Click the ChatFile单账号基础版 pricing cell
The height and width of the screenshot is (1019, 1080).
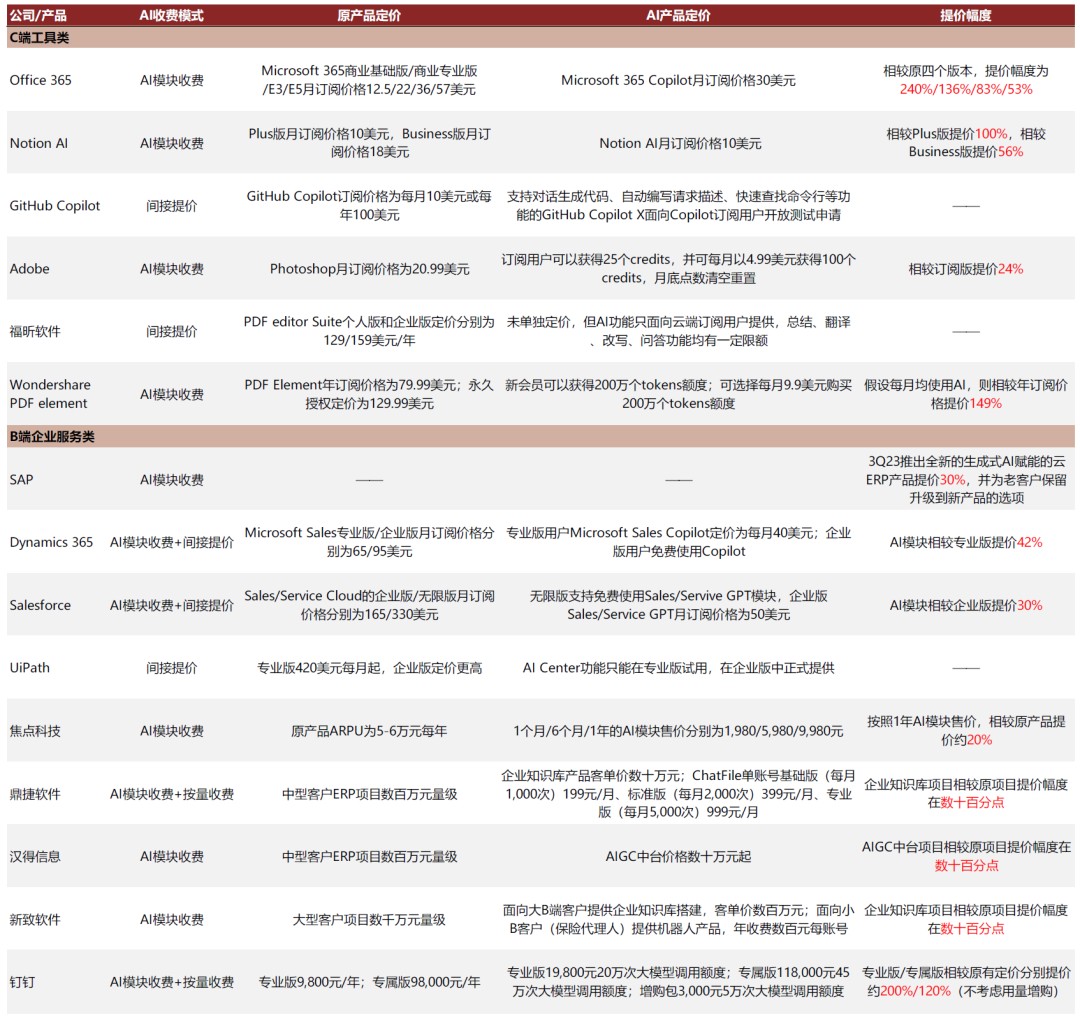(x=678, y=794)
